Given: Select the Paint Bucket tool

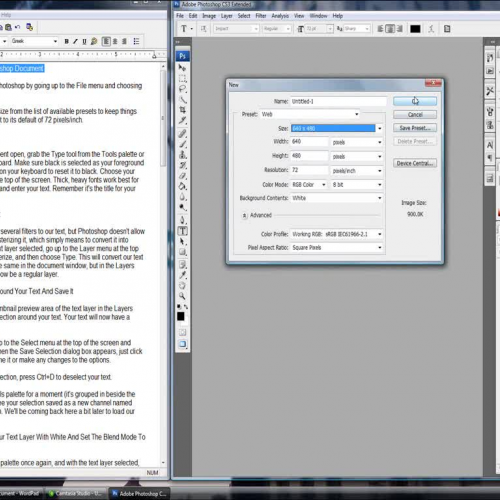Looking at the screenshot, I should coord(182,186).
